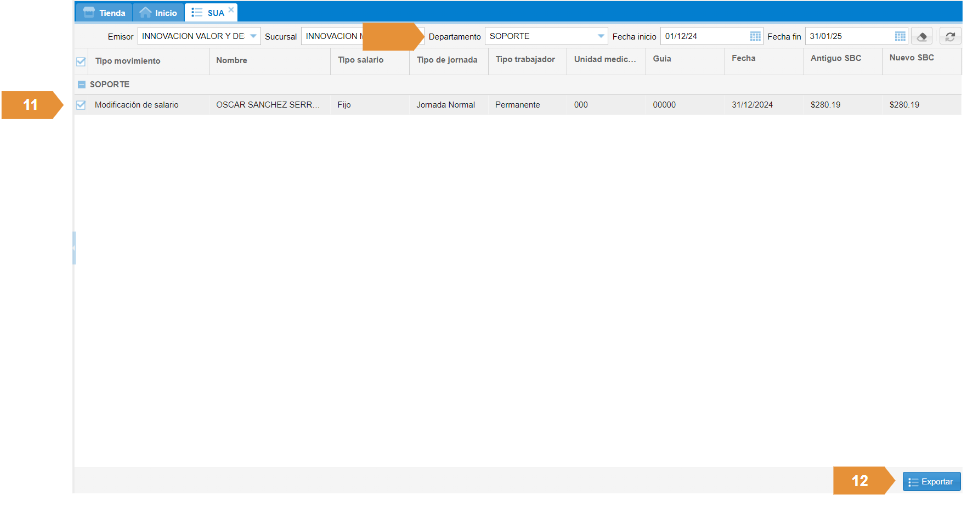
Task: Uncheck the Modificación de salario row
Action: [81, 105]
